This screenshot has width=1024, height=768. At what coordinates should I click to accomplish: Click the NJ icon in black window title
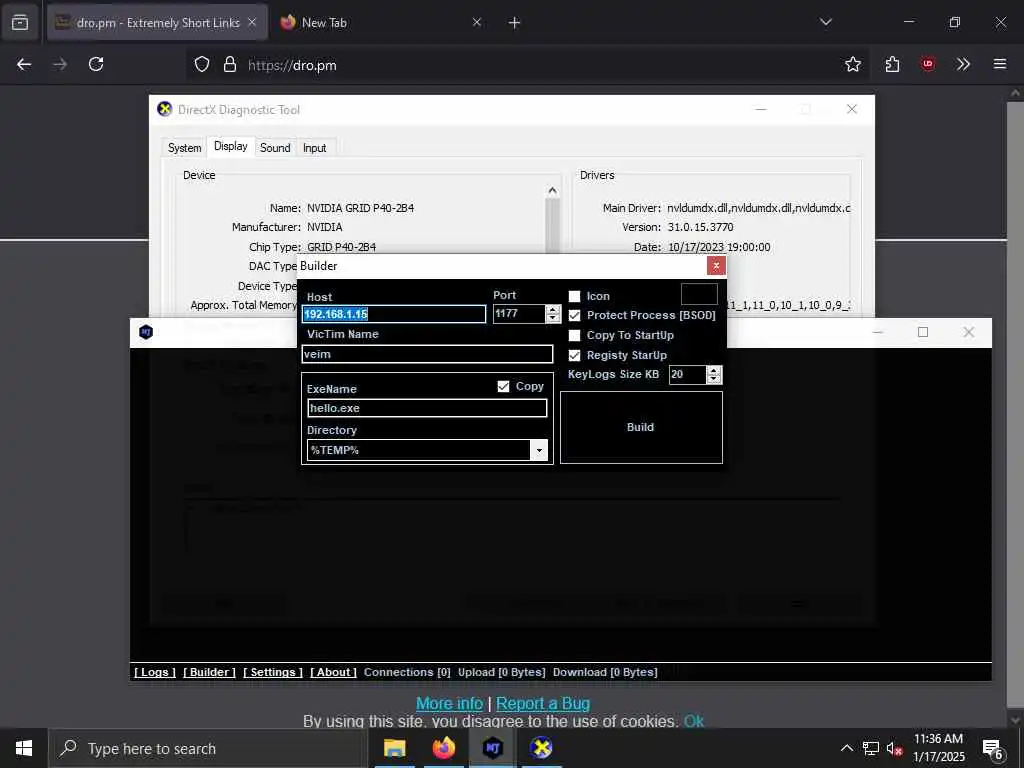coord(146,332)
